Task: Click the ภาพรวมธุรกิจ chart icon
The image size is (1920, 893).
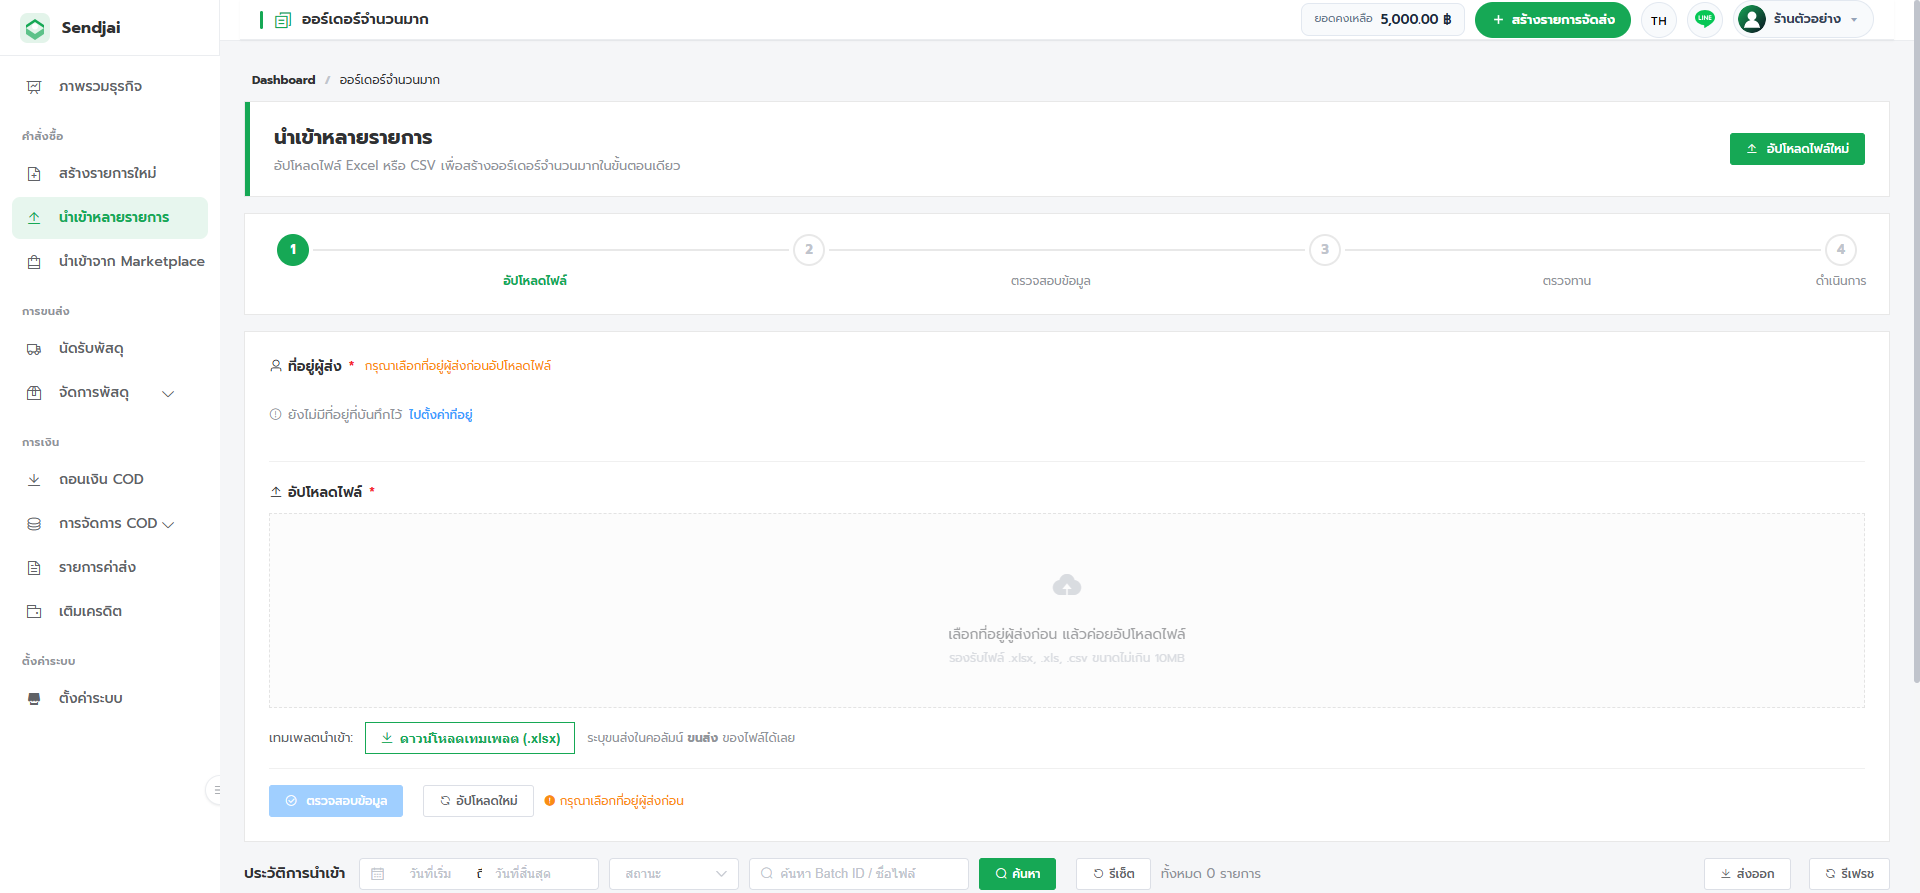Action: 34,87
